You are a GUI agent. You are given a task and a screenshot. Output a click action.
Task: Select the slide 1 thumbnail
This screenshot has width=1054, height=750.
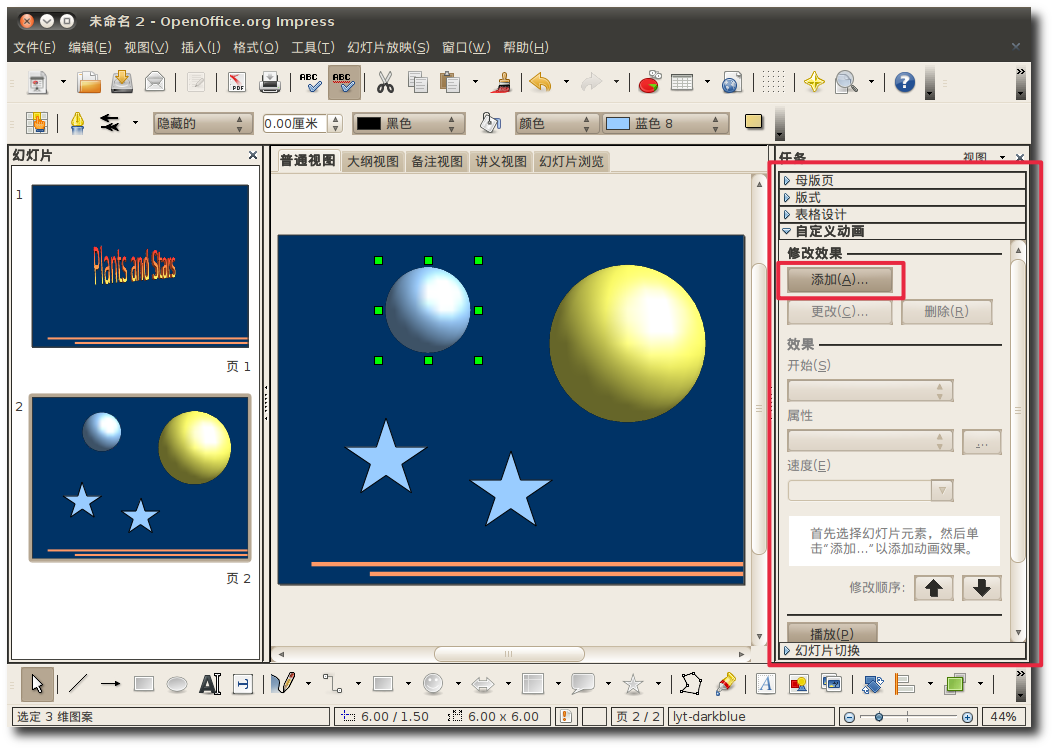[x=140, y=266]
